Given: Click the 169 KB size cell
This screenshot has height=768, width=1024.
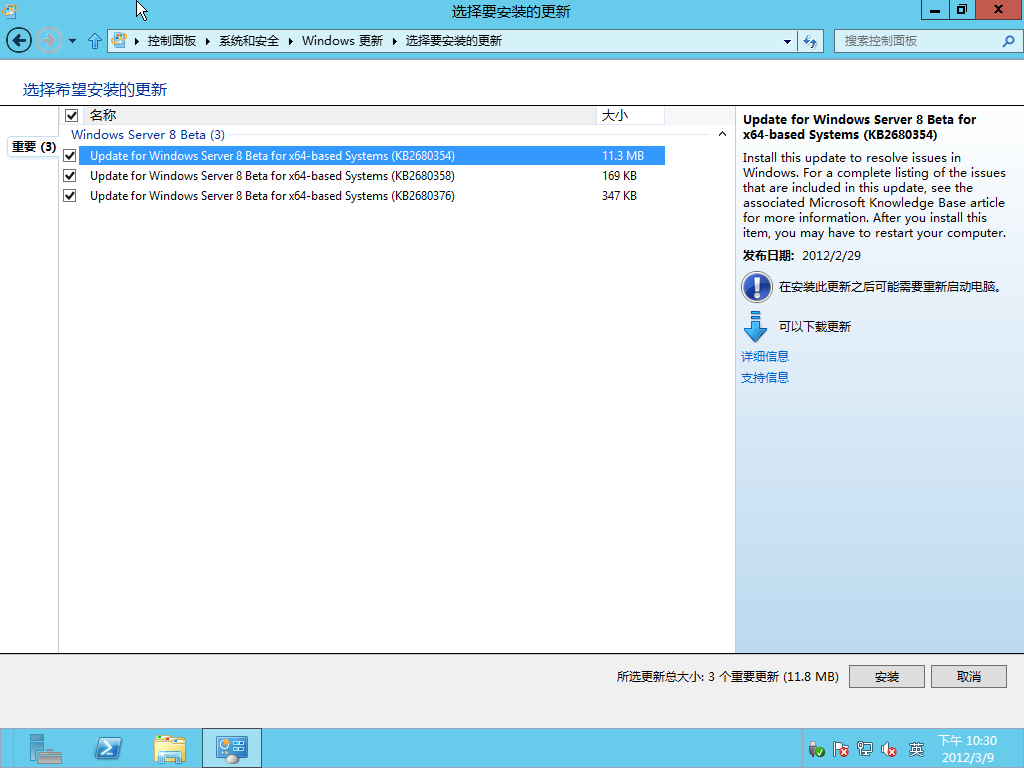Looking at the screenshot, I should pos(619,176).
